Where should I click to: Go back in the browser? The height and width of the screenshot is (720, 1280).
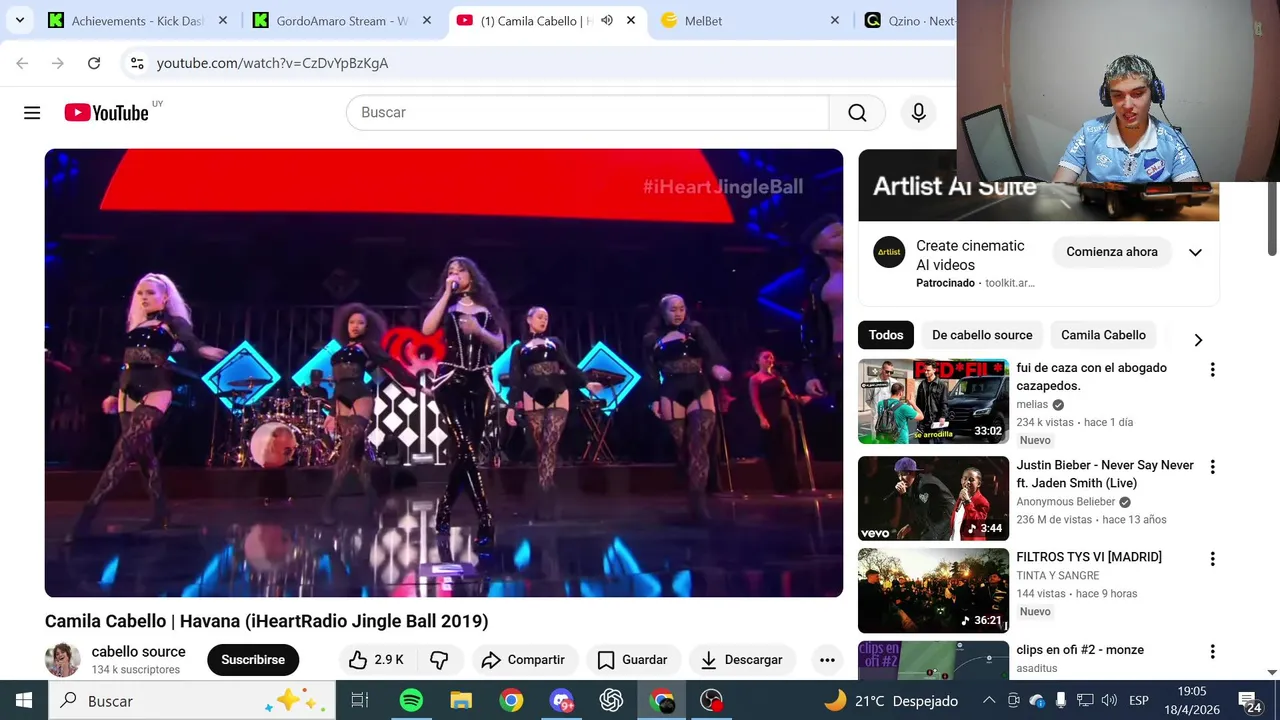point(22,63)
